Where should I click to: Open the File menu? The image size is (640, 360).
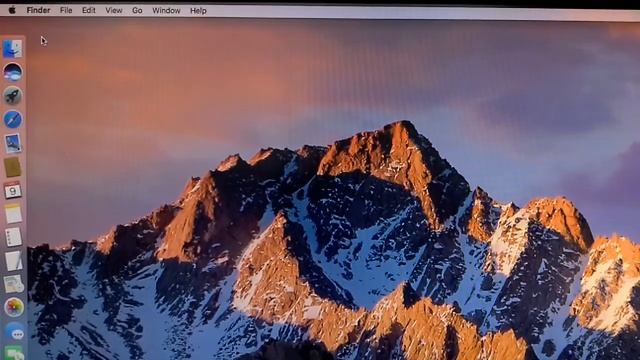pyautogui.click(x=66, y=11)
